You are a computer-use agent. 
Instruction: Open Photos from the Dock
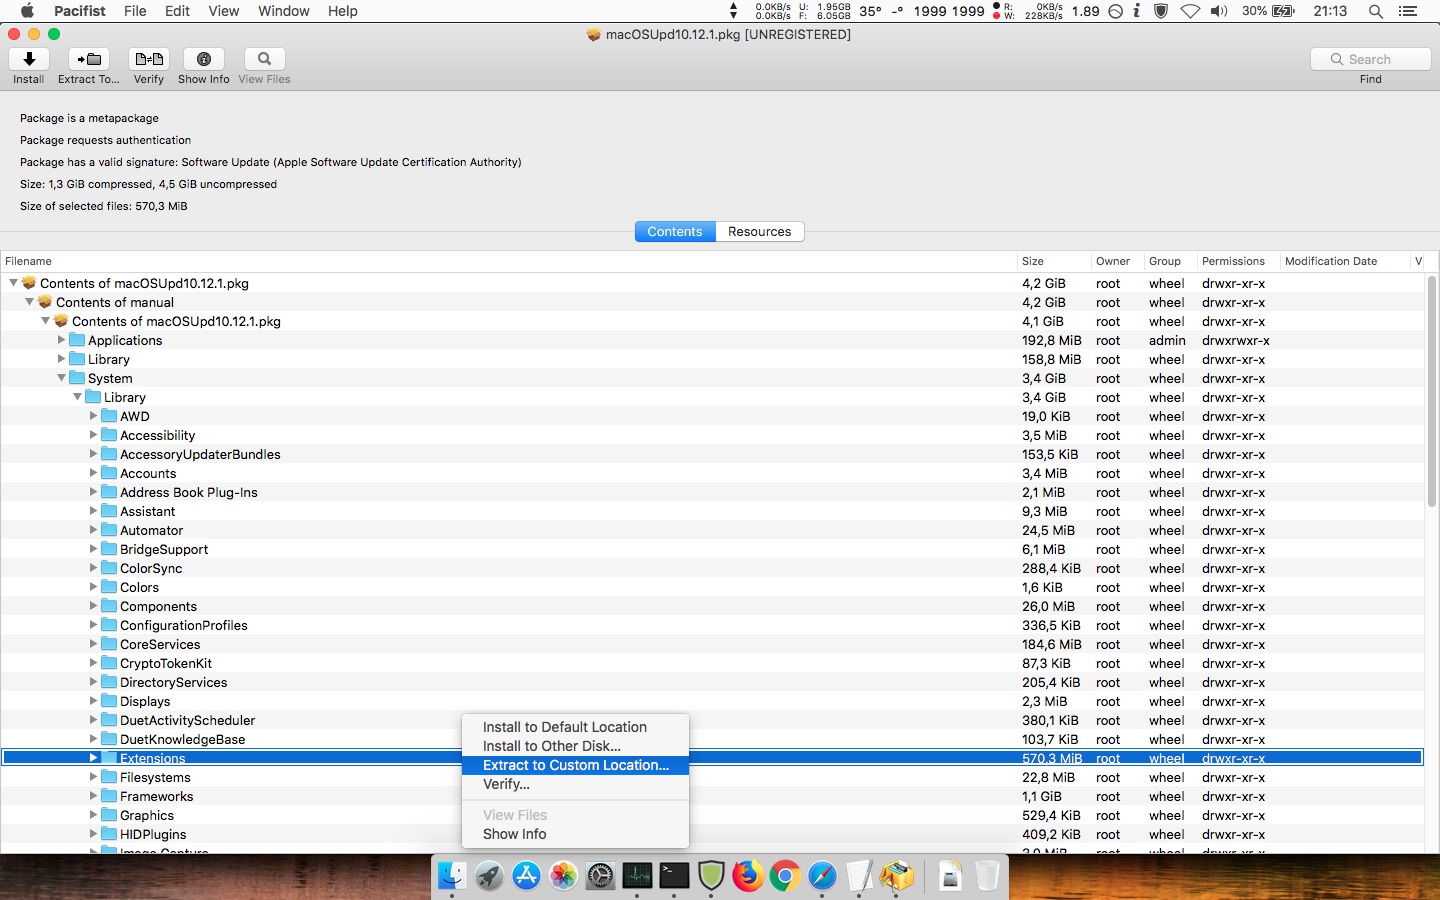(x=563, y=876)
